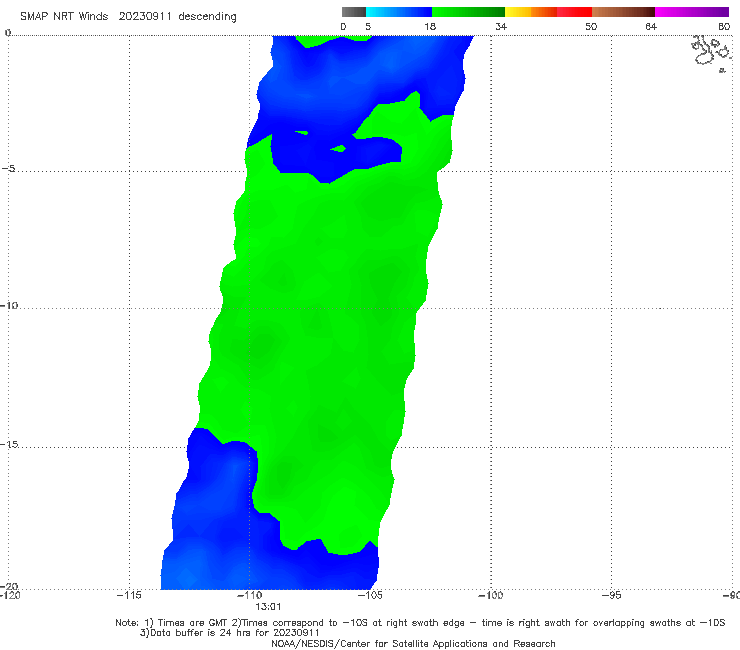This screenshot has height=650, width=740.
Task: Click the swath time label "13:01"
Action: [268, 607]
